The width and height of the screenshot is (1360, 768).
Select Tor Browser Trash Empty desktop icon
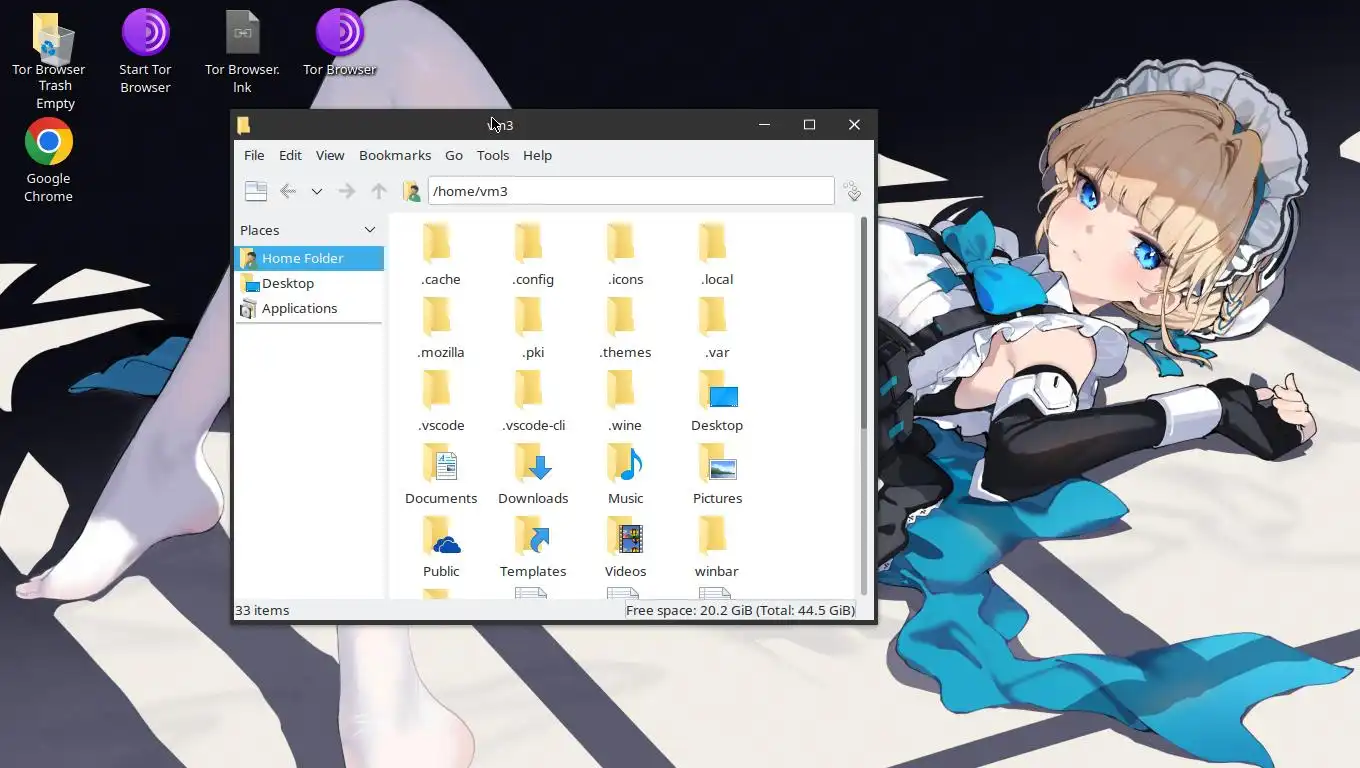coord(48,62)
